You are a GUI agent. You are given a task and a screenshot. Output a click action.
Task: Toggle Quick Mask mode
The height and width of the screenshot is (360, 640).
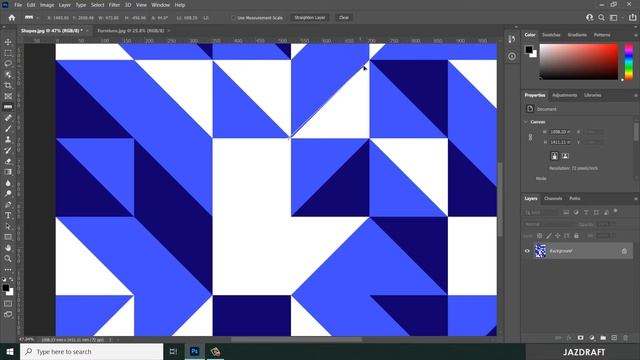(8, 304)
